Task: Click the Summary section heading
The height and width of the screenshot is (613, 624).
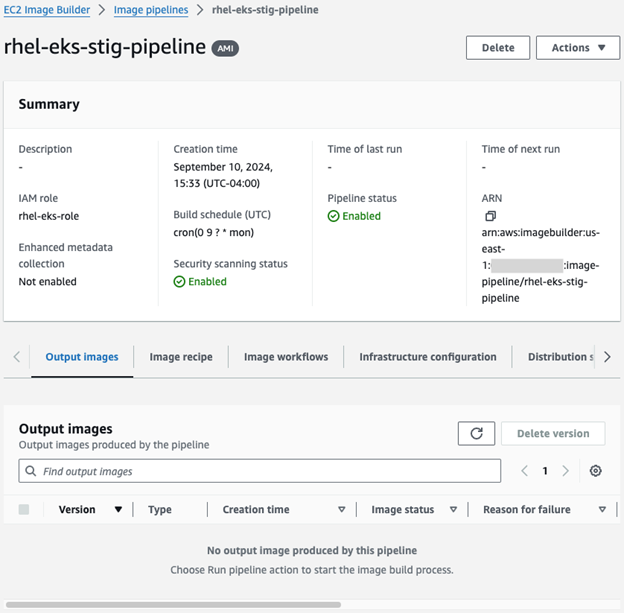Action: pos(49,104)
